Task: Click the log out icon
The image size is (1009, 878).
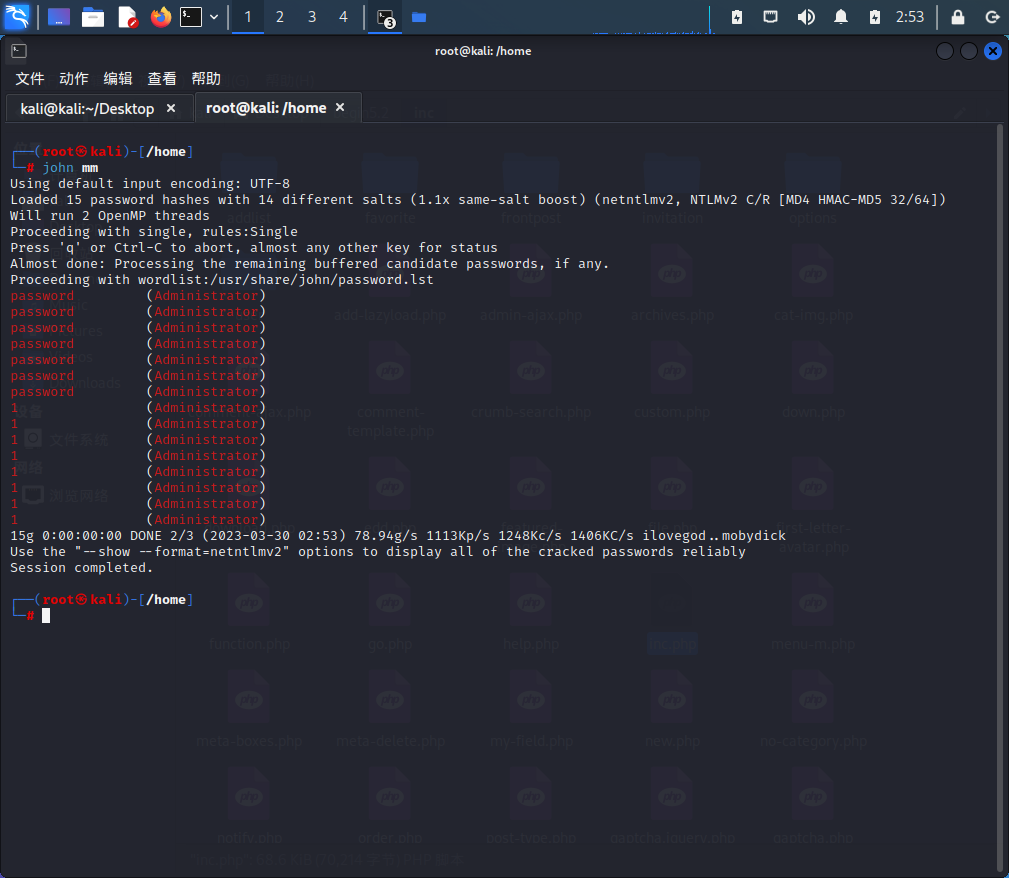Action: tap(992, 17)
